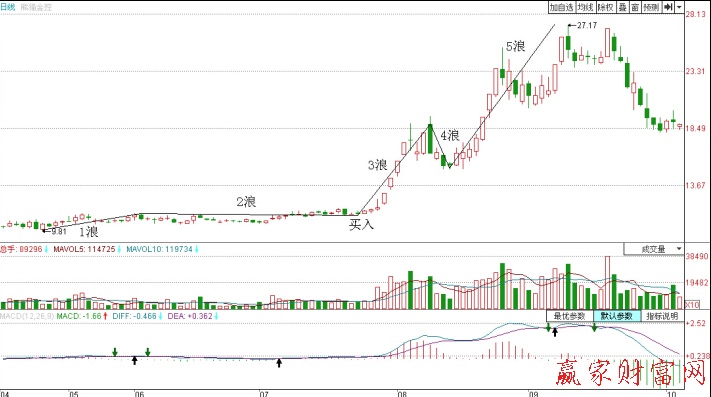
Task: Click the 加自选 add-to-watchlist button
Action: point(561,7)
